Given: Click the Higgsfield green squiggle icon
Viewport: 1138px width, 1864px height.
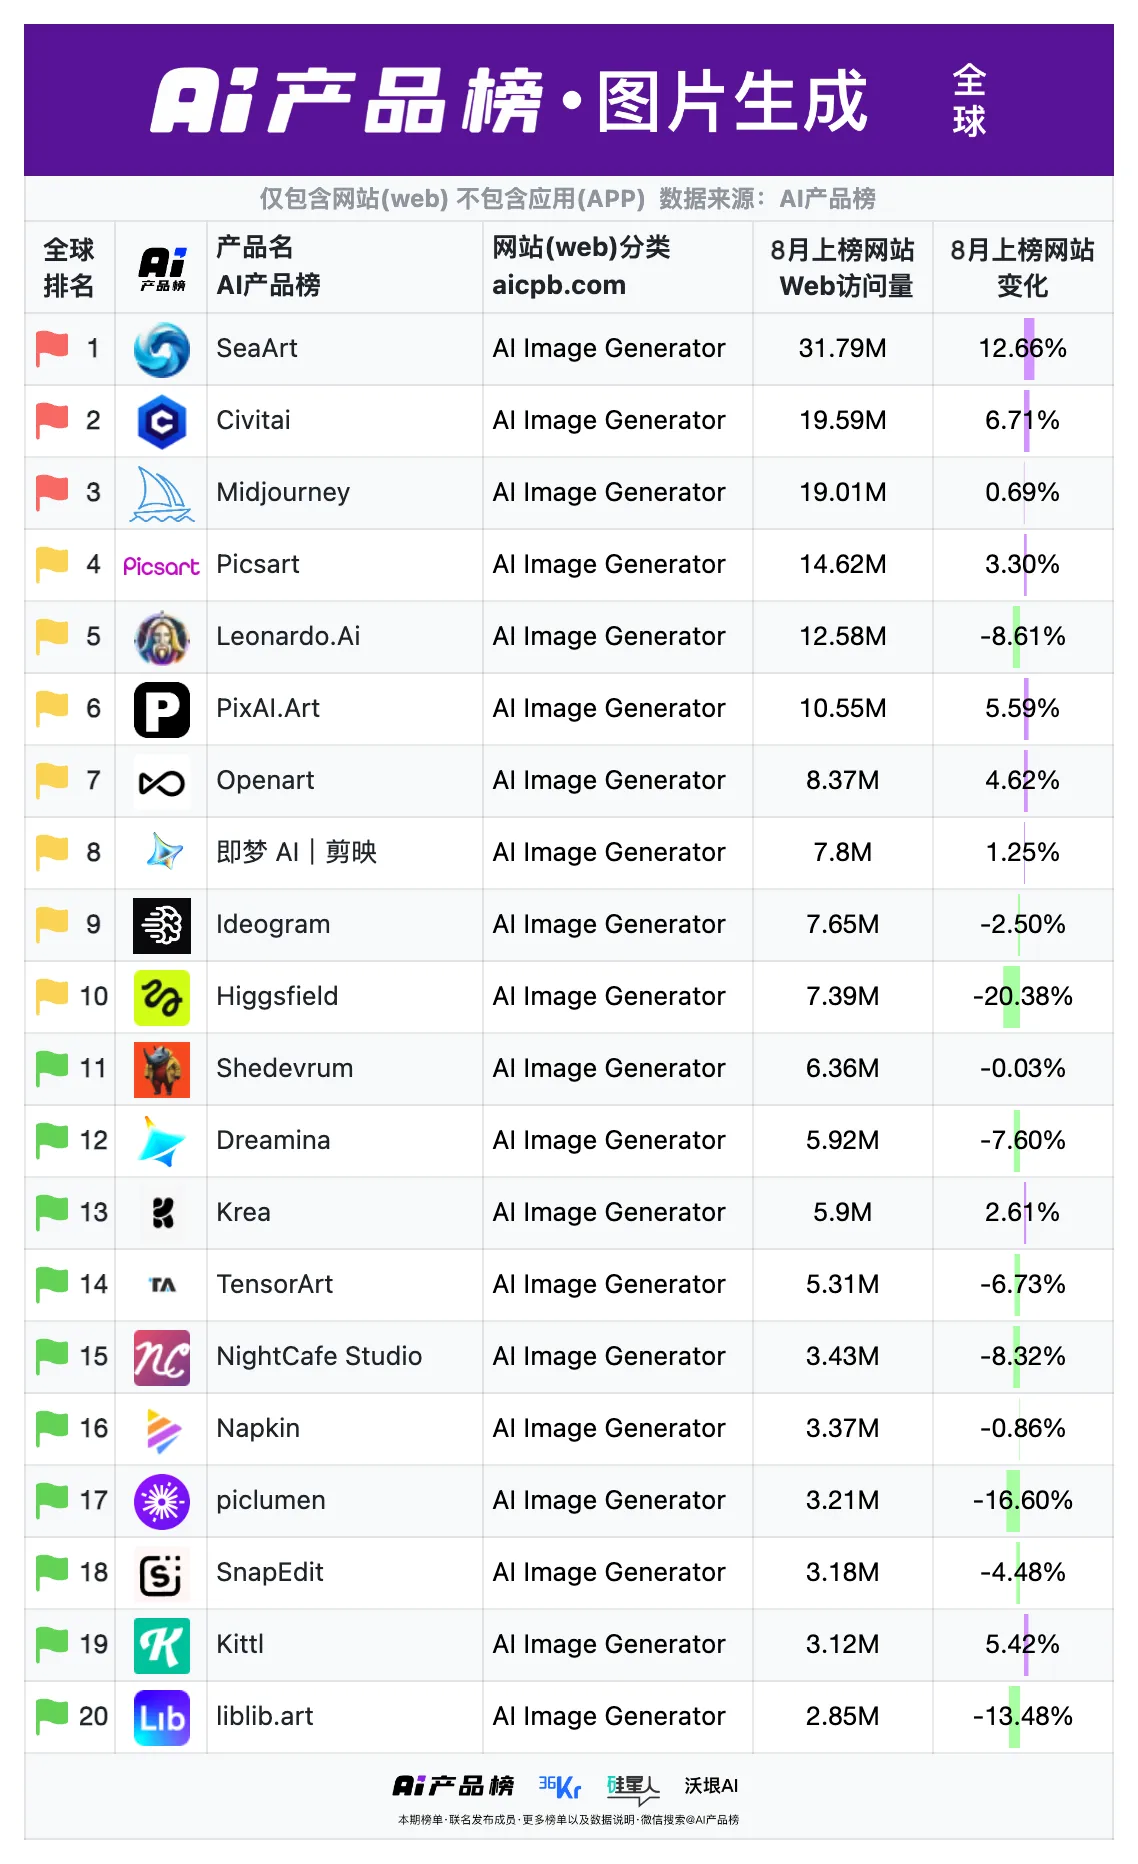Looking at the screenshot, I should coord(162,998).
